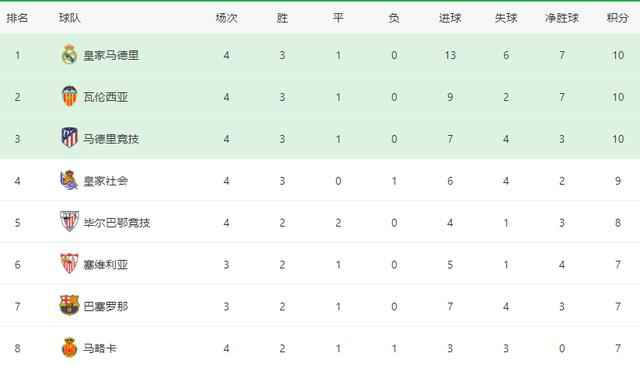Viewport: 640px width, 367px height.
Task: Select the Atlético Madrid crest icon
Action: click(69, 138)
